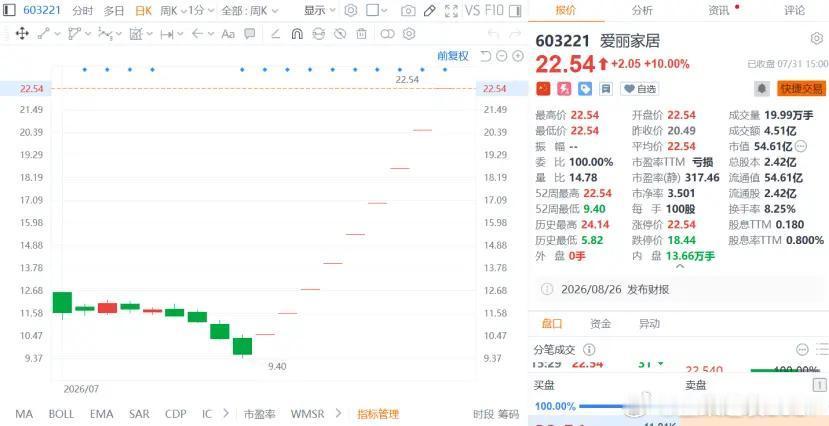Switch chart to 分时 view

click(x=82, y=11)
